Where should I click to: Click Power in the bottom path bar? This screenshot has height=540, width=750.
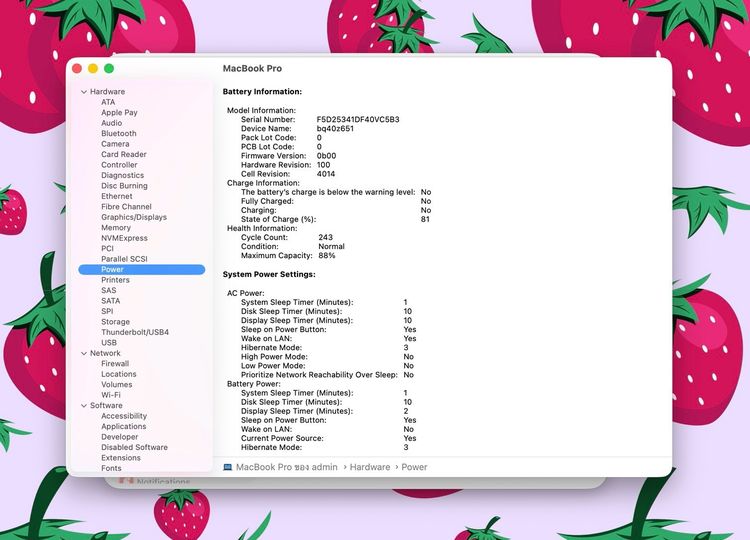(414, 467)
